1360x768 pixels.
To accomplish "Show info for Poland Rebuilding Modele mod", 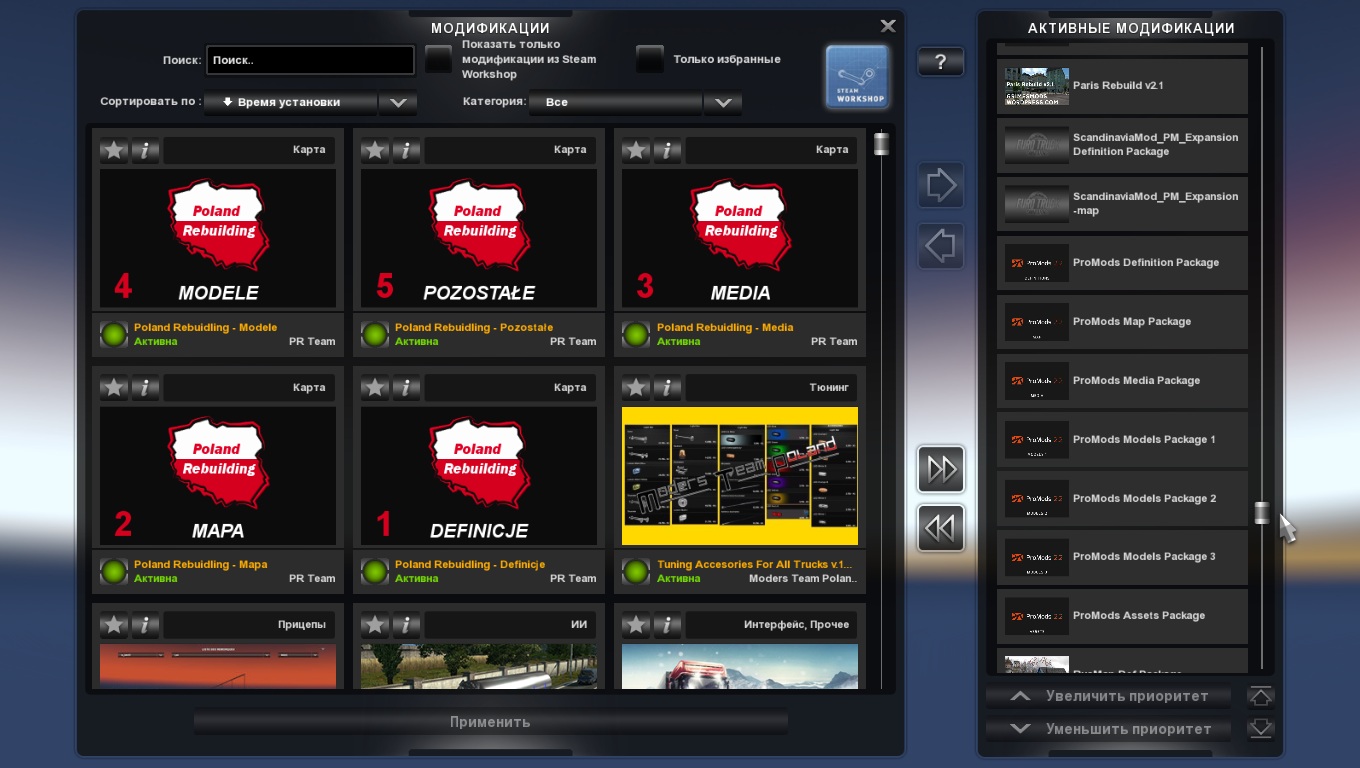I will tap(145, 150).
